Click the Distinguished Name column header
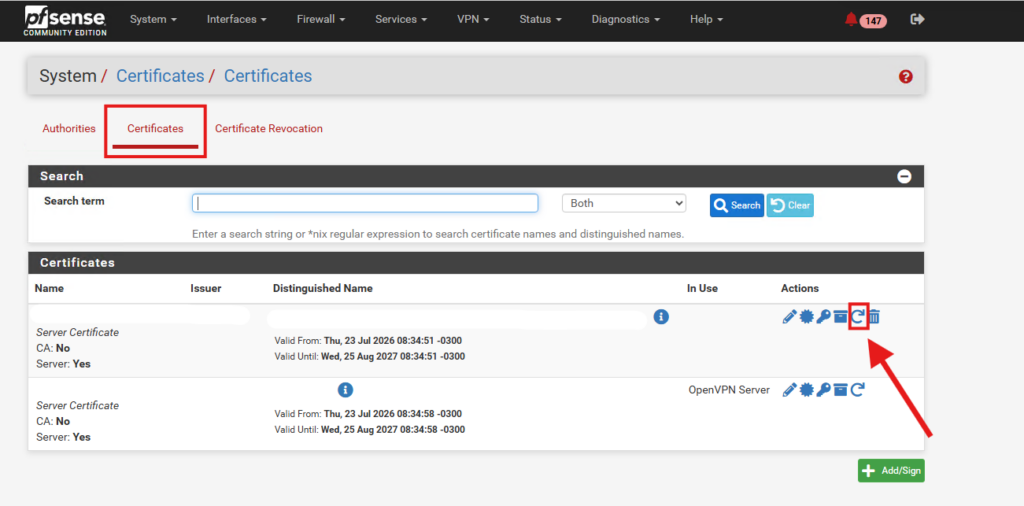1024x506 pixels. tap(323, 288)
